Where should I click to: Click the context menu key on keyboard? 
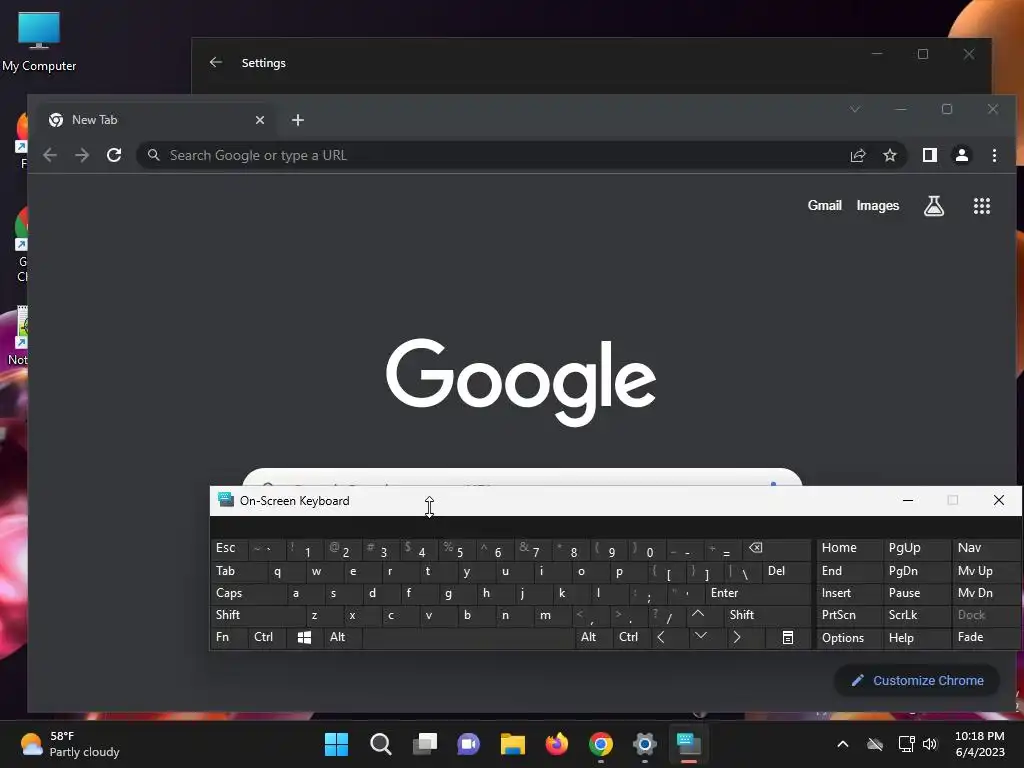(788, 637)
